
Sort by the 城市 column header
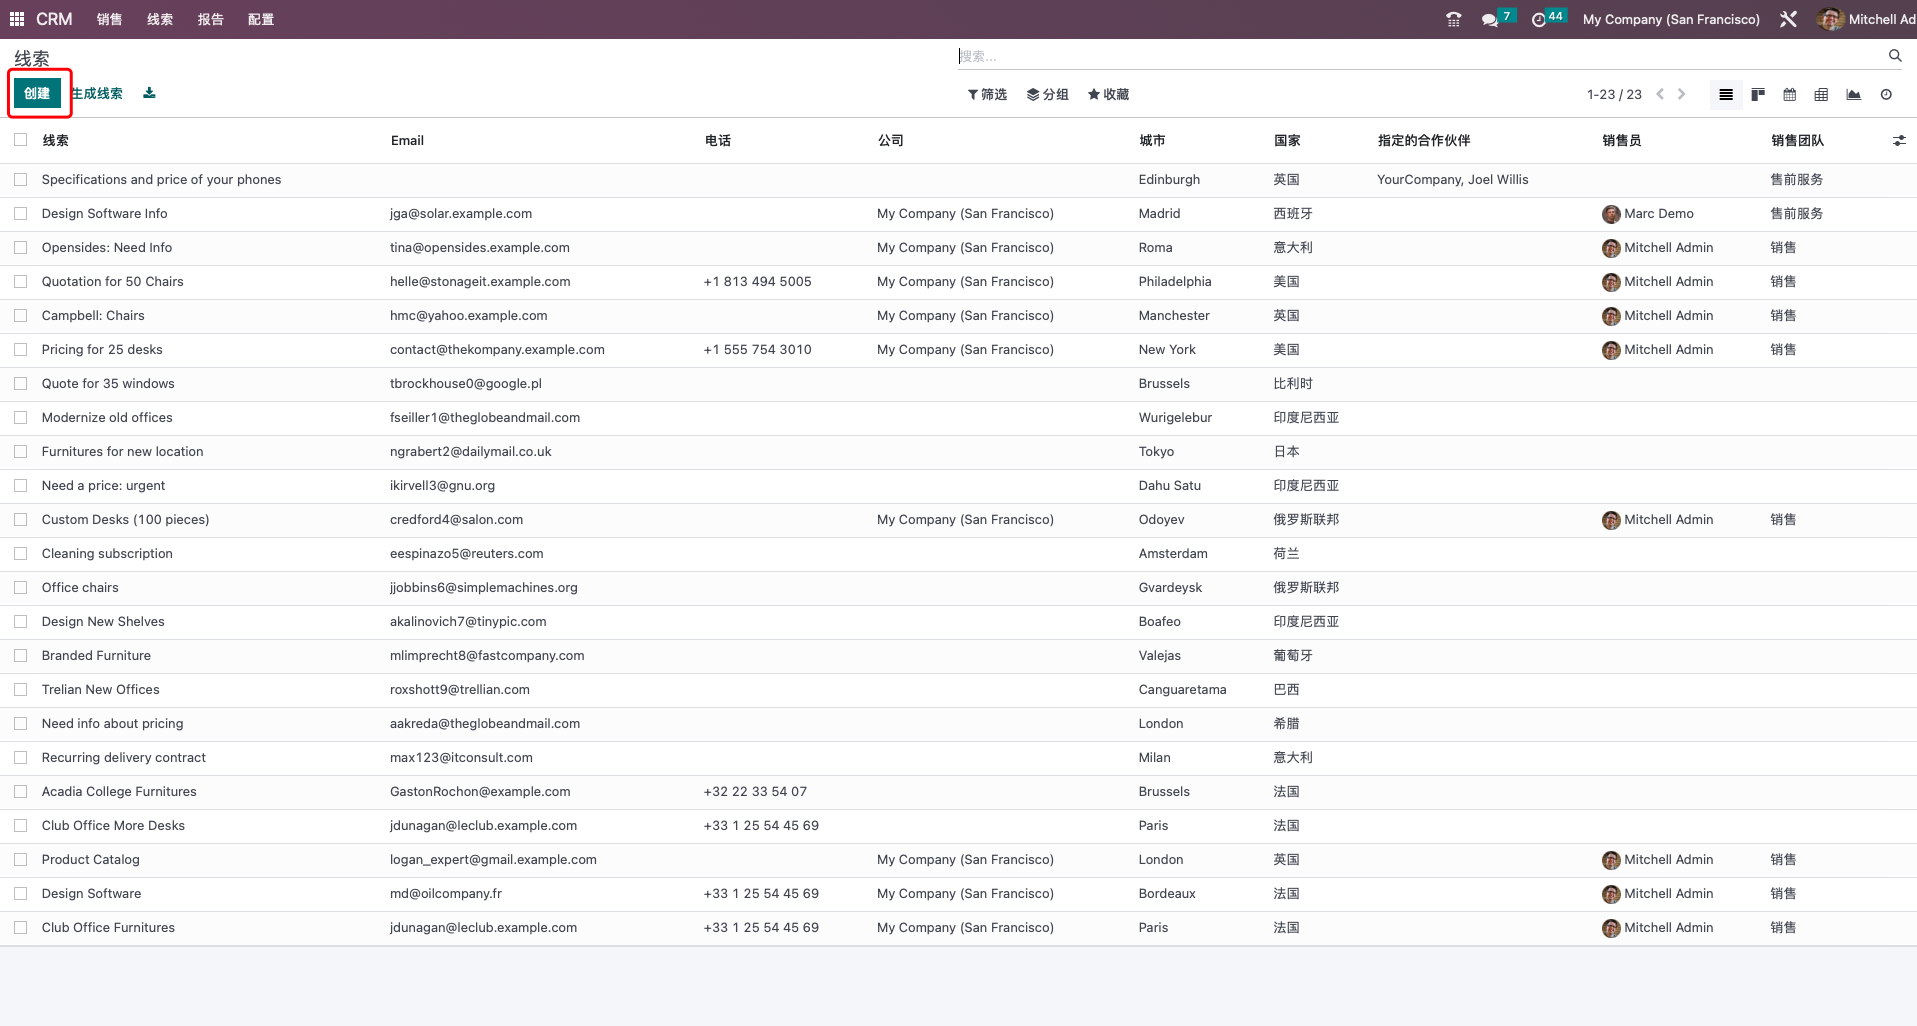pyautogui.click(x=1152, y=141)
